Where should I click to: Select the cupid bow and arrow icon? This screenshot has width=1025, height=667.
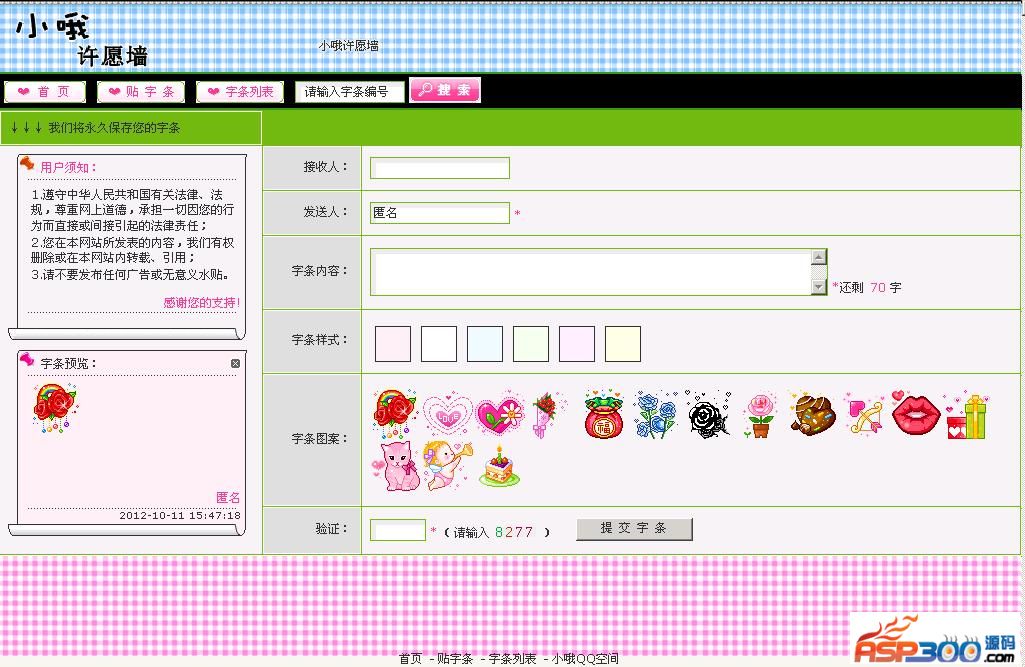[864, 415]
